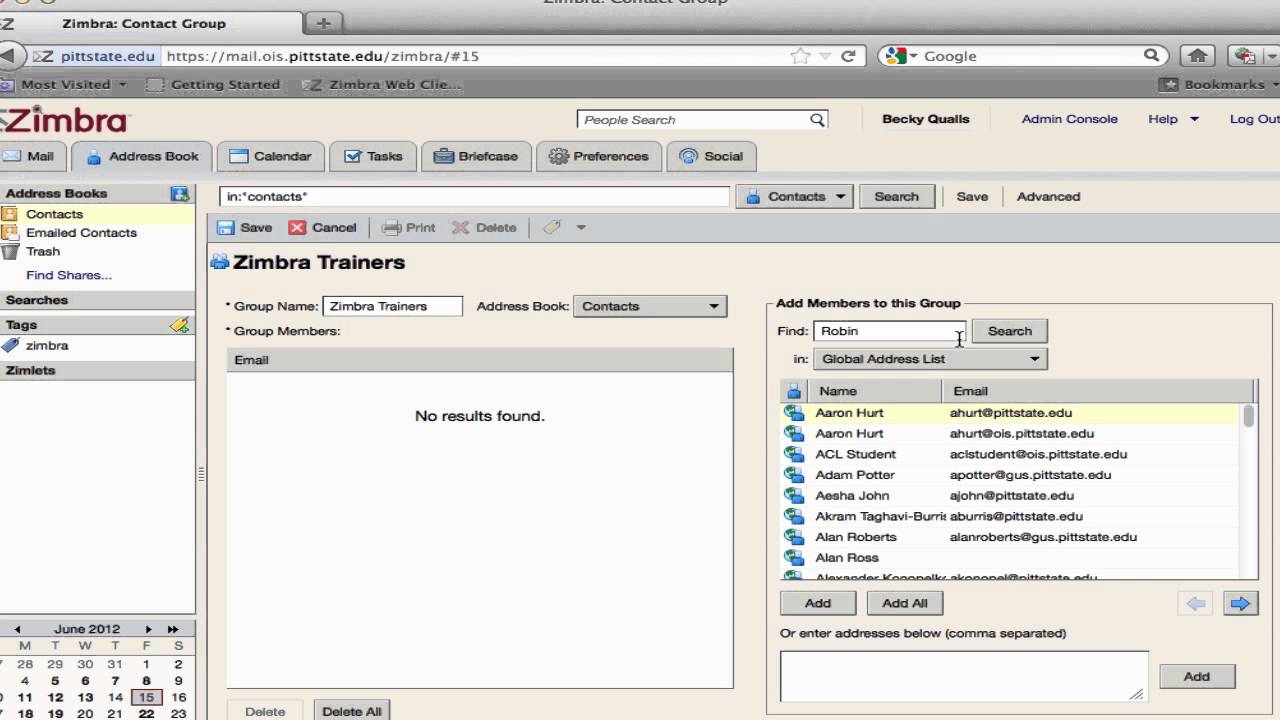The height and width of the screenshot is (720, 1280).
Task: Select Alan Roberts in results
Action: click(1010, 537)
